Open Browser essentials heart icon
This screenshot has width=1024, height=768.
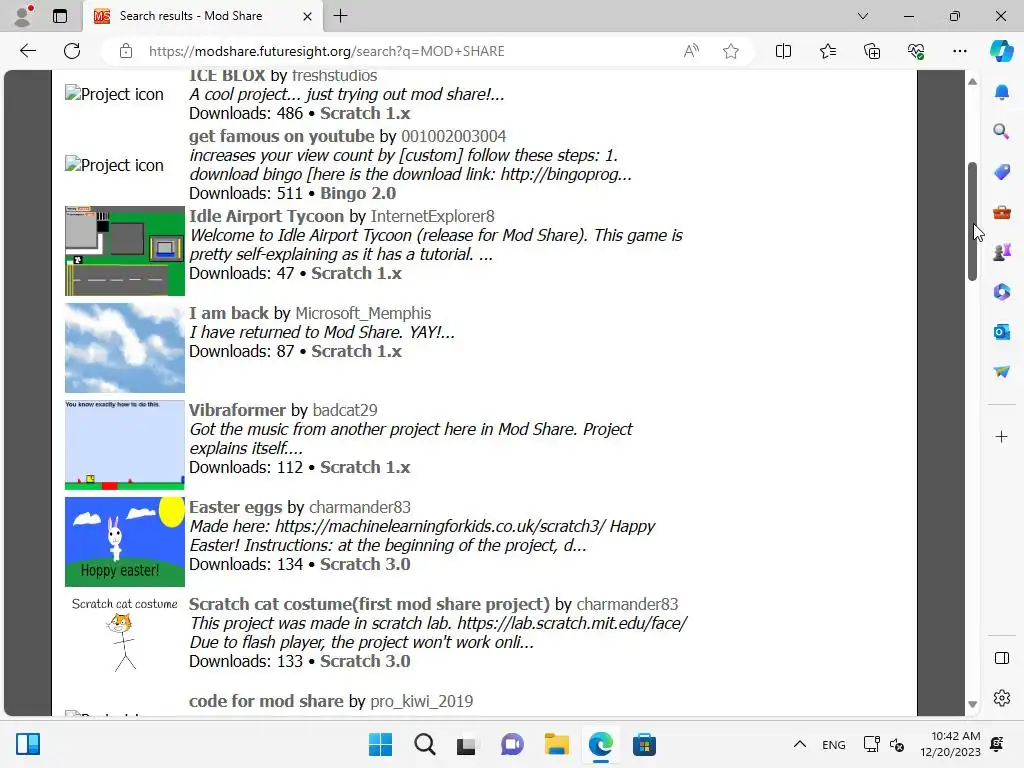click(x=916, y=51)
